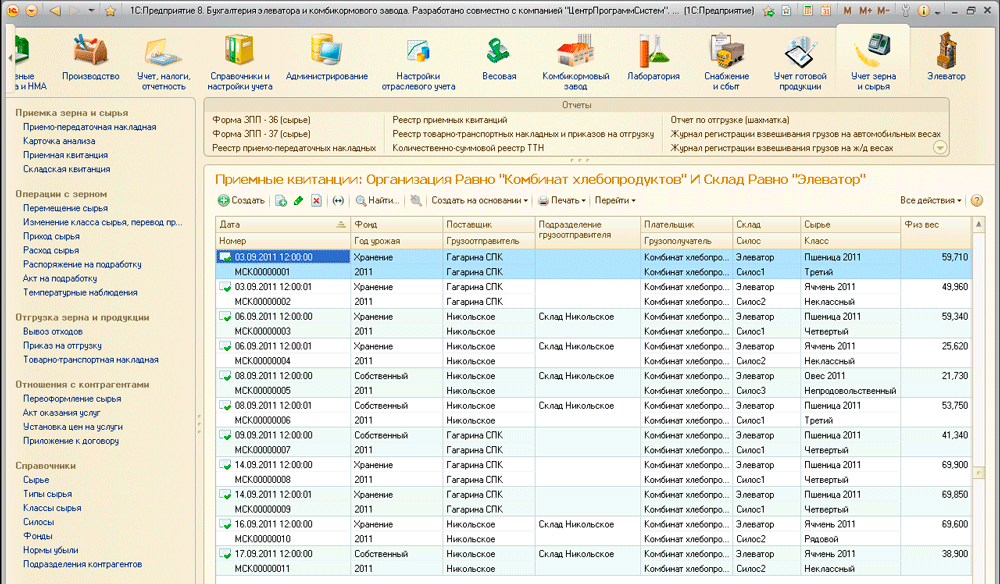
Task: Go to Снабжение и сбыт section
Action: pyautogui.click(x=726, y=62)
